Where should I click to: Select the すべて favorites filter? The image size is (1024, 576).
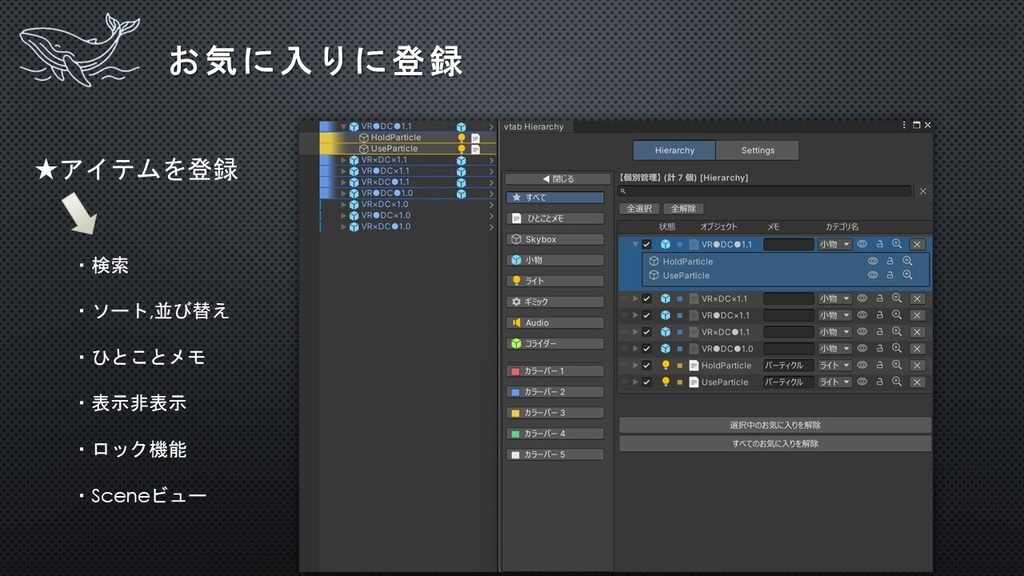(x=555, y=197)
